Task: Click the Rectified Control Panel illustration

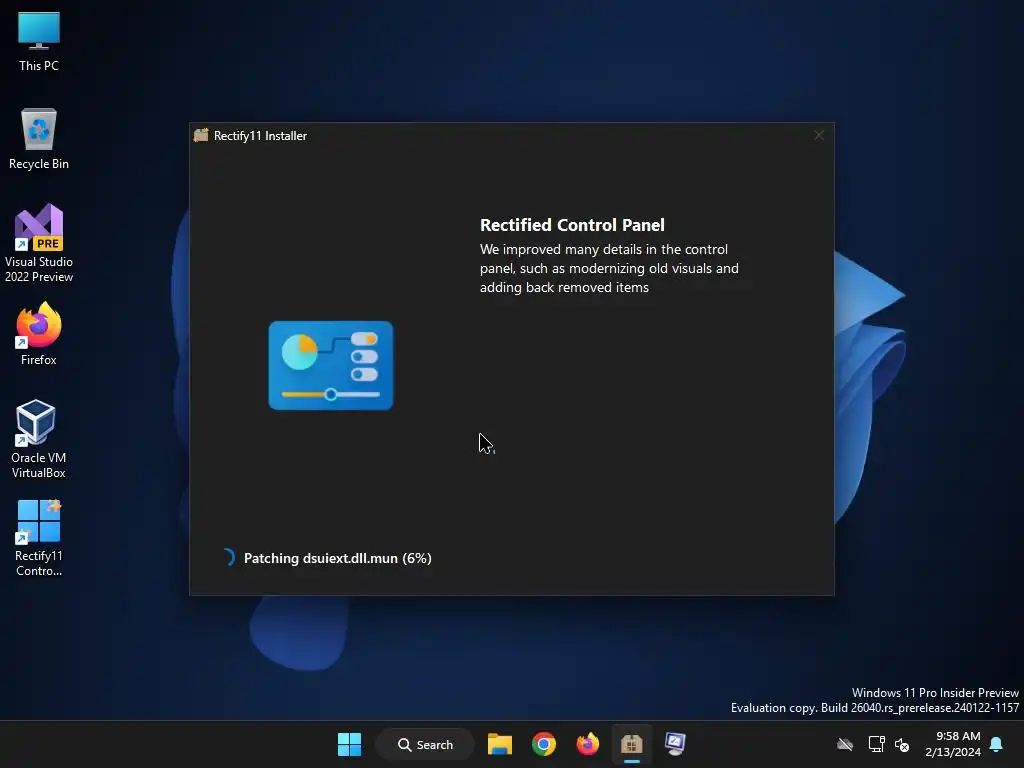Action: [331, 366]
